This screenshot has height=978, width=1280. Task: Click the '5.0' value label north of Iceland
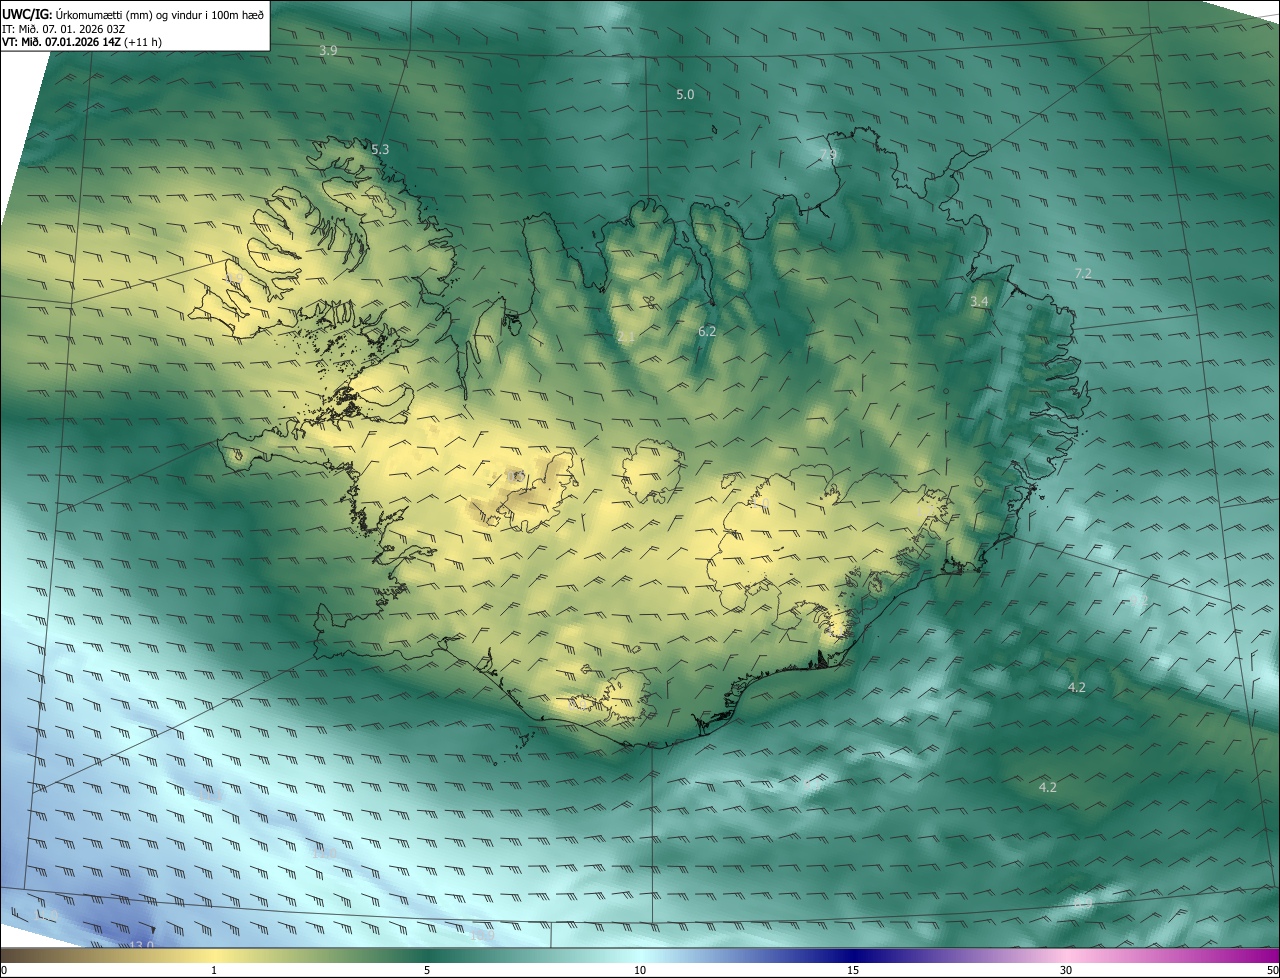[x=685, y=94]
